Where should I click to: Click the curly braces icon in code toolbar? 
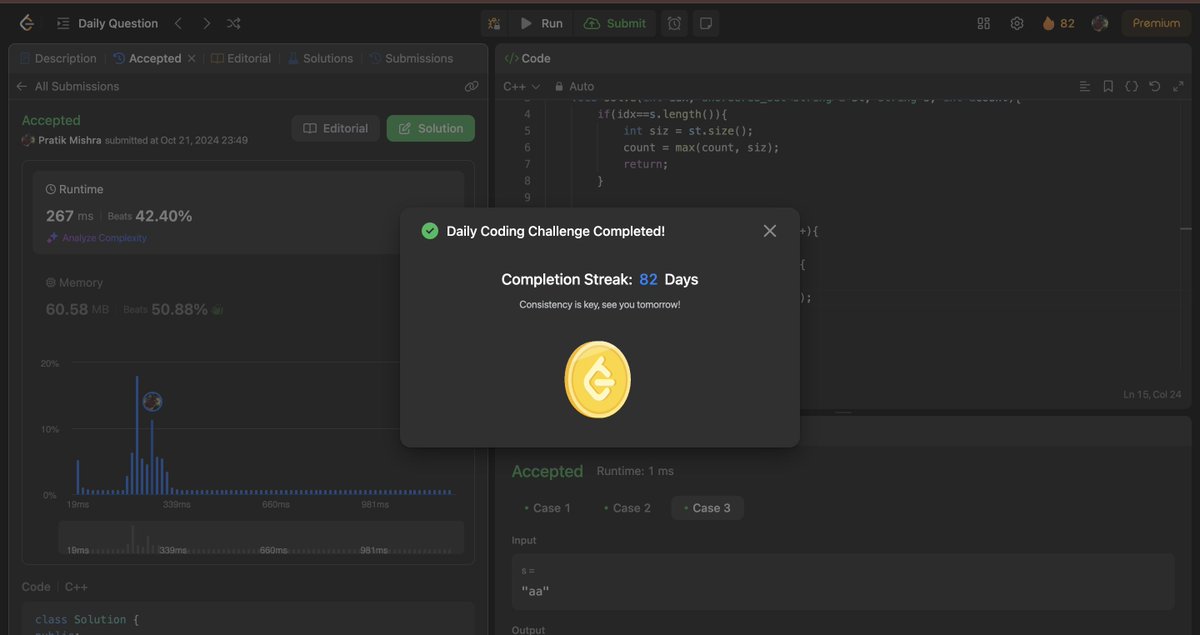coord(1131,86)
